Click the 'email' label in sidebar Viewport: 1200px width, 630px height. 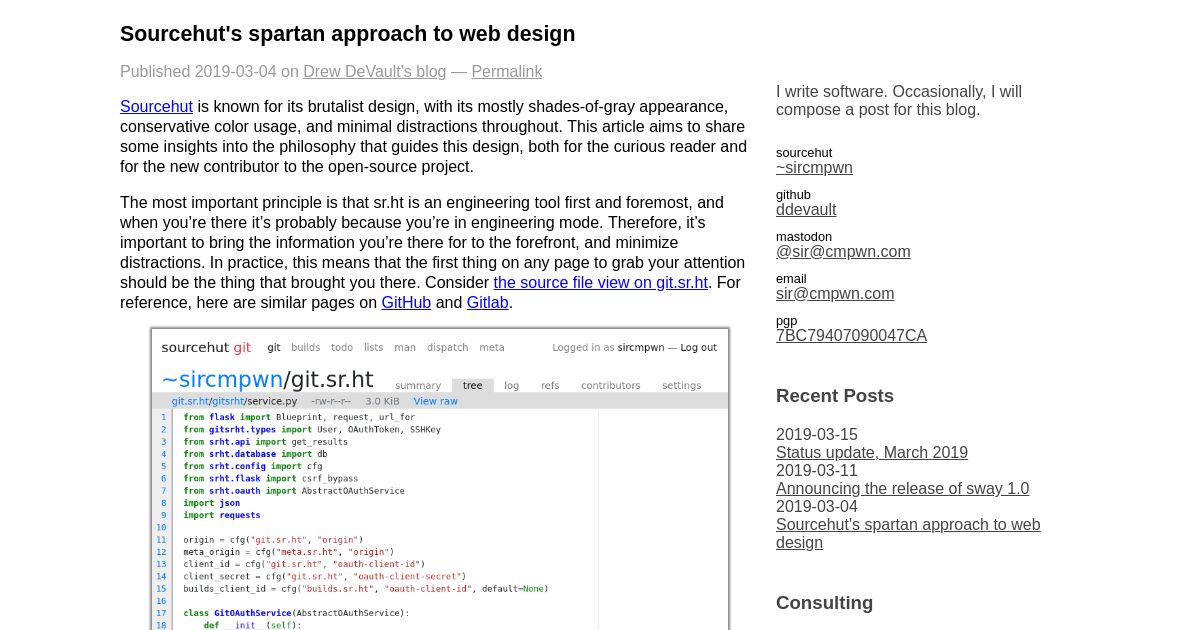click(791, 279)
